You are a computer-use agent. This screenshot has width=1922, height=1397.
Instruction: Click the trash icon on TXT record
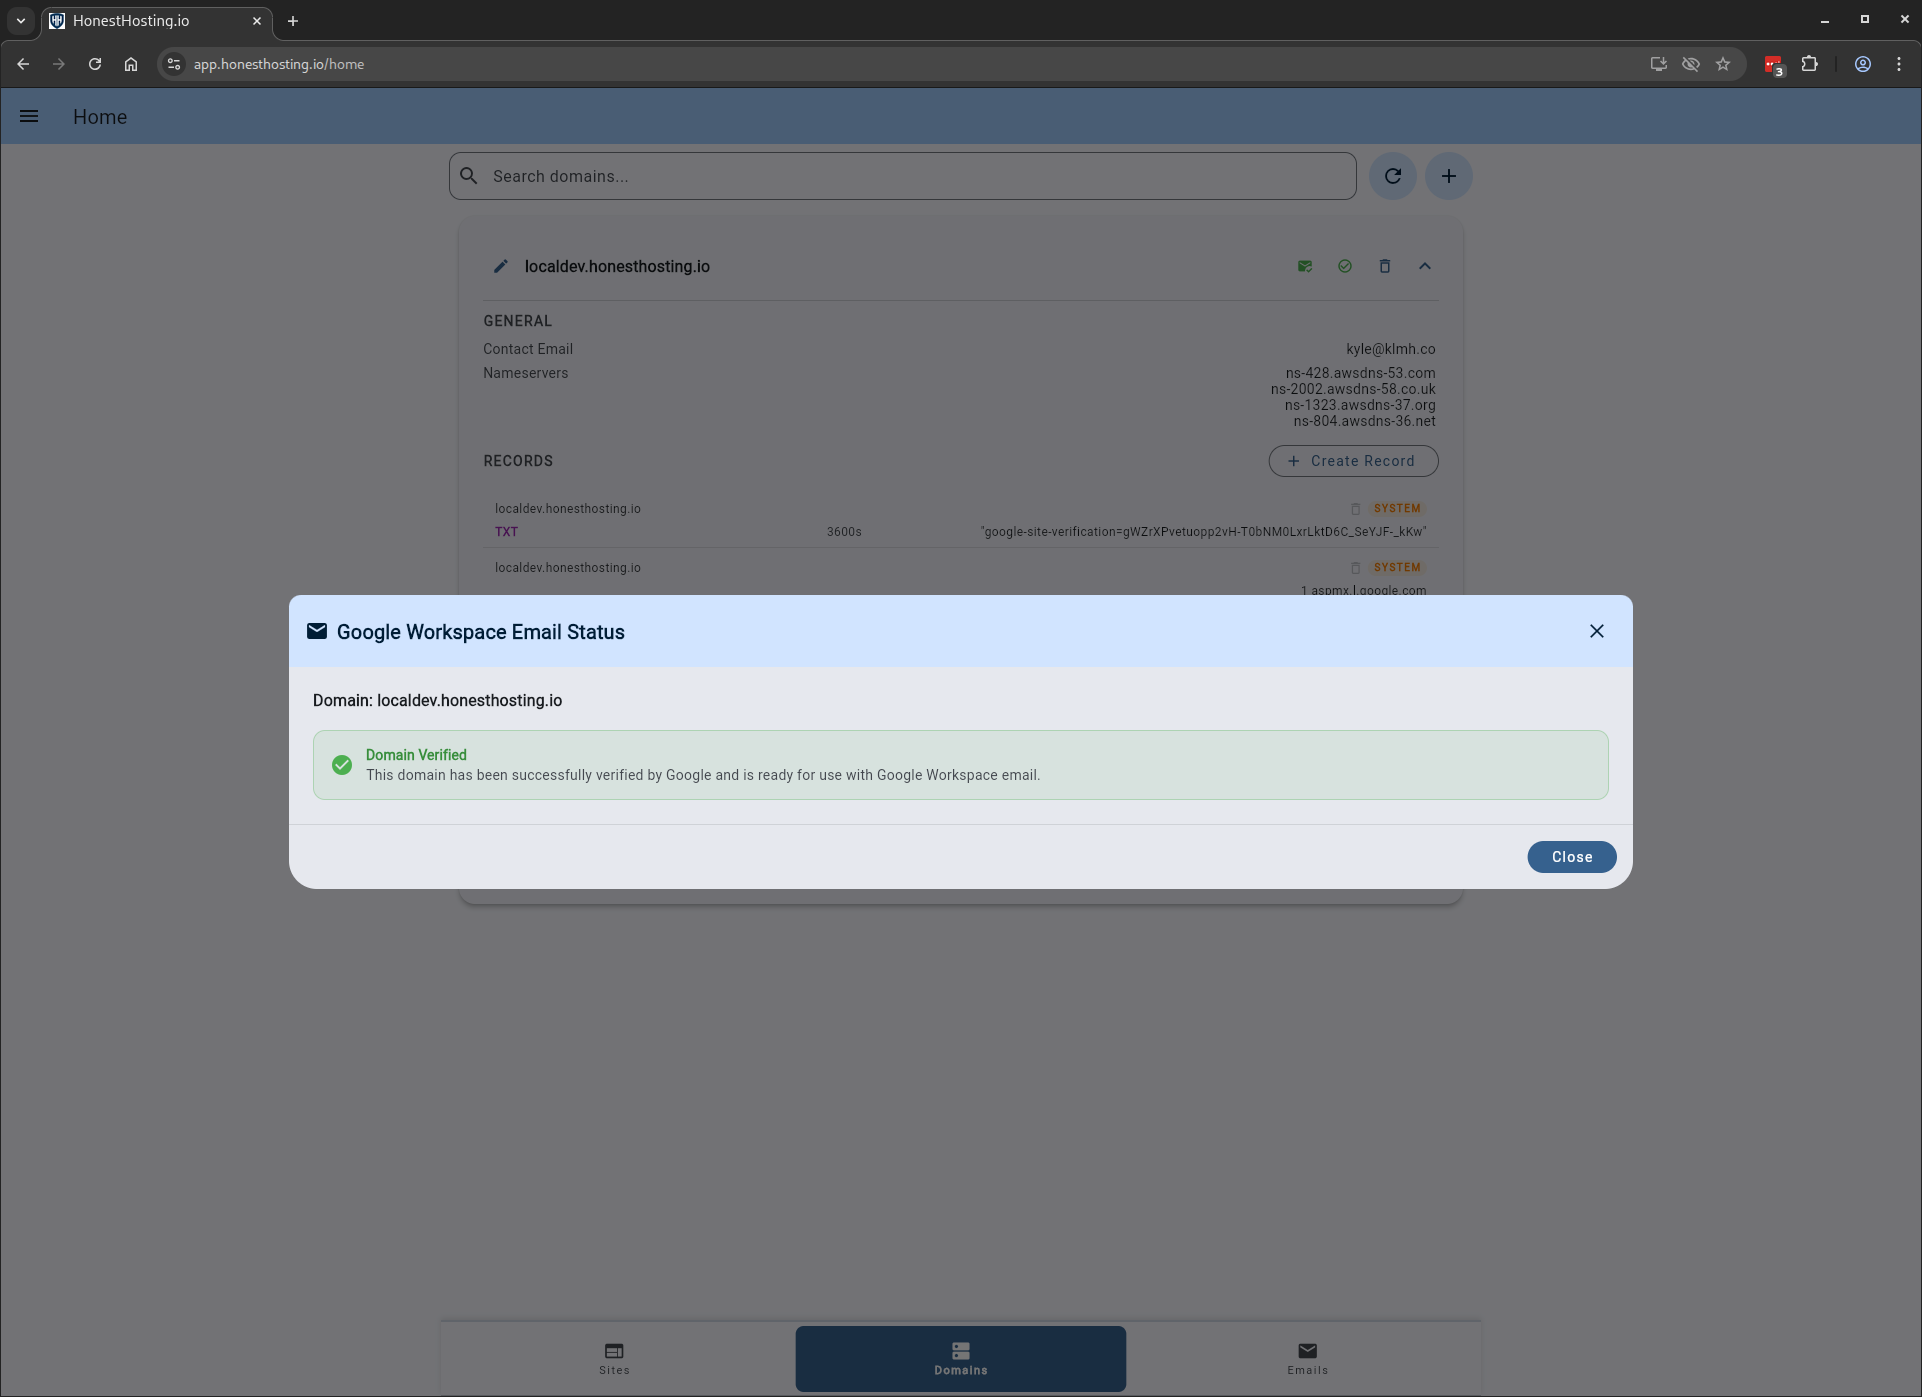pos(1356,509)
